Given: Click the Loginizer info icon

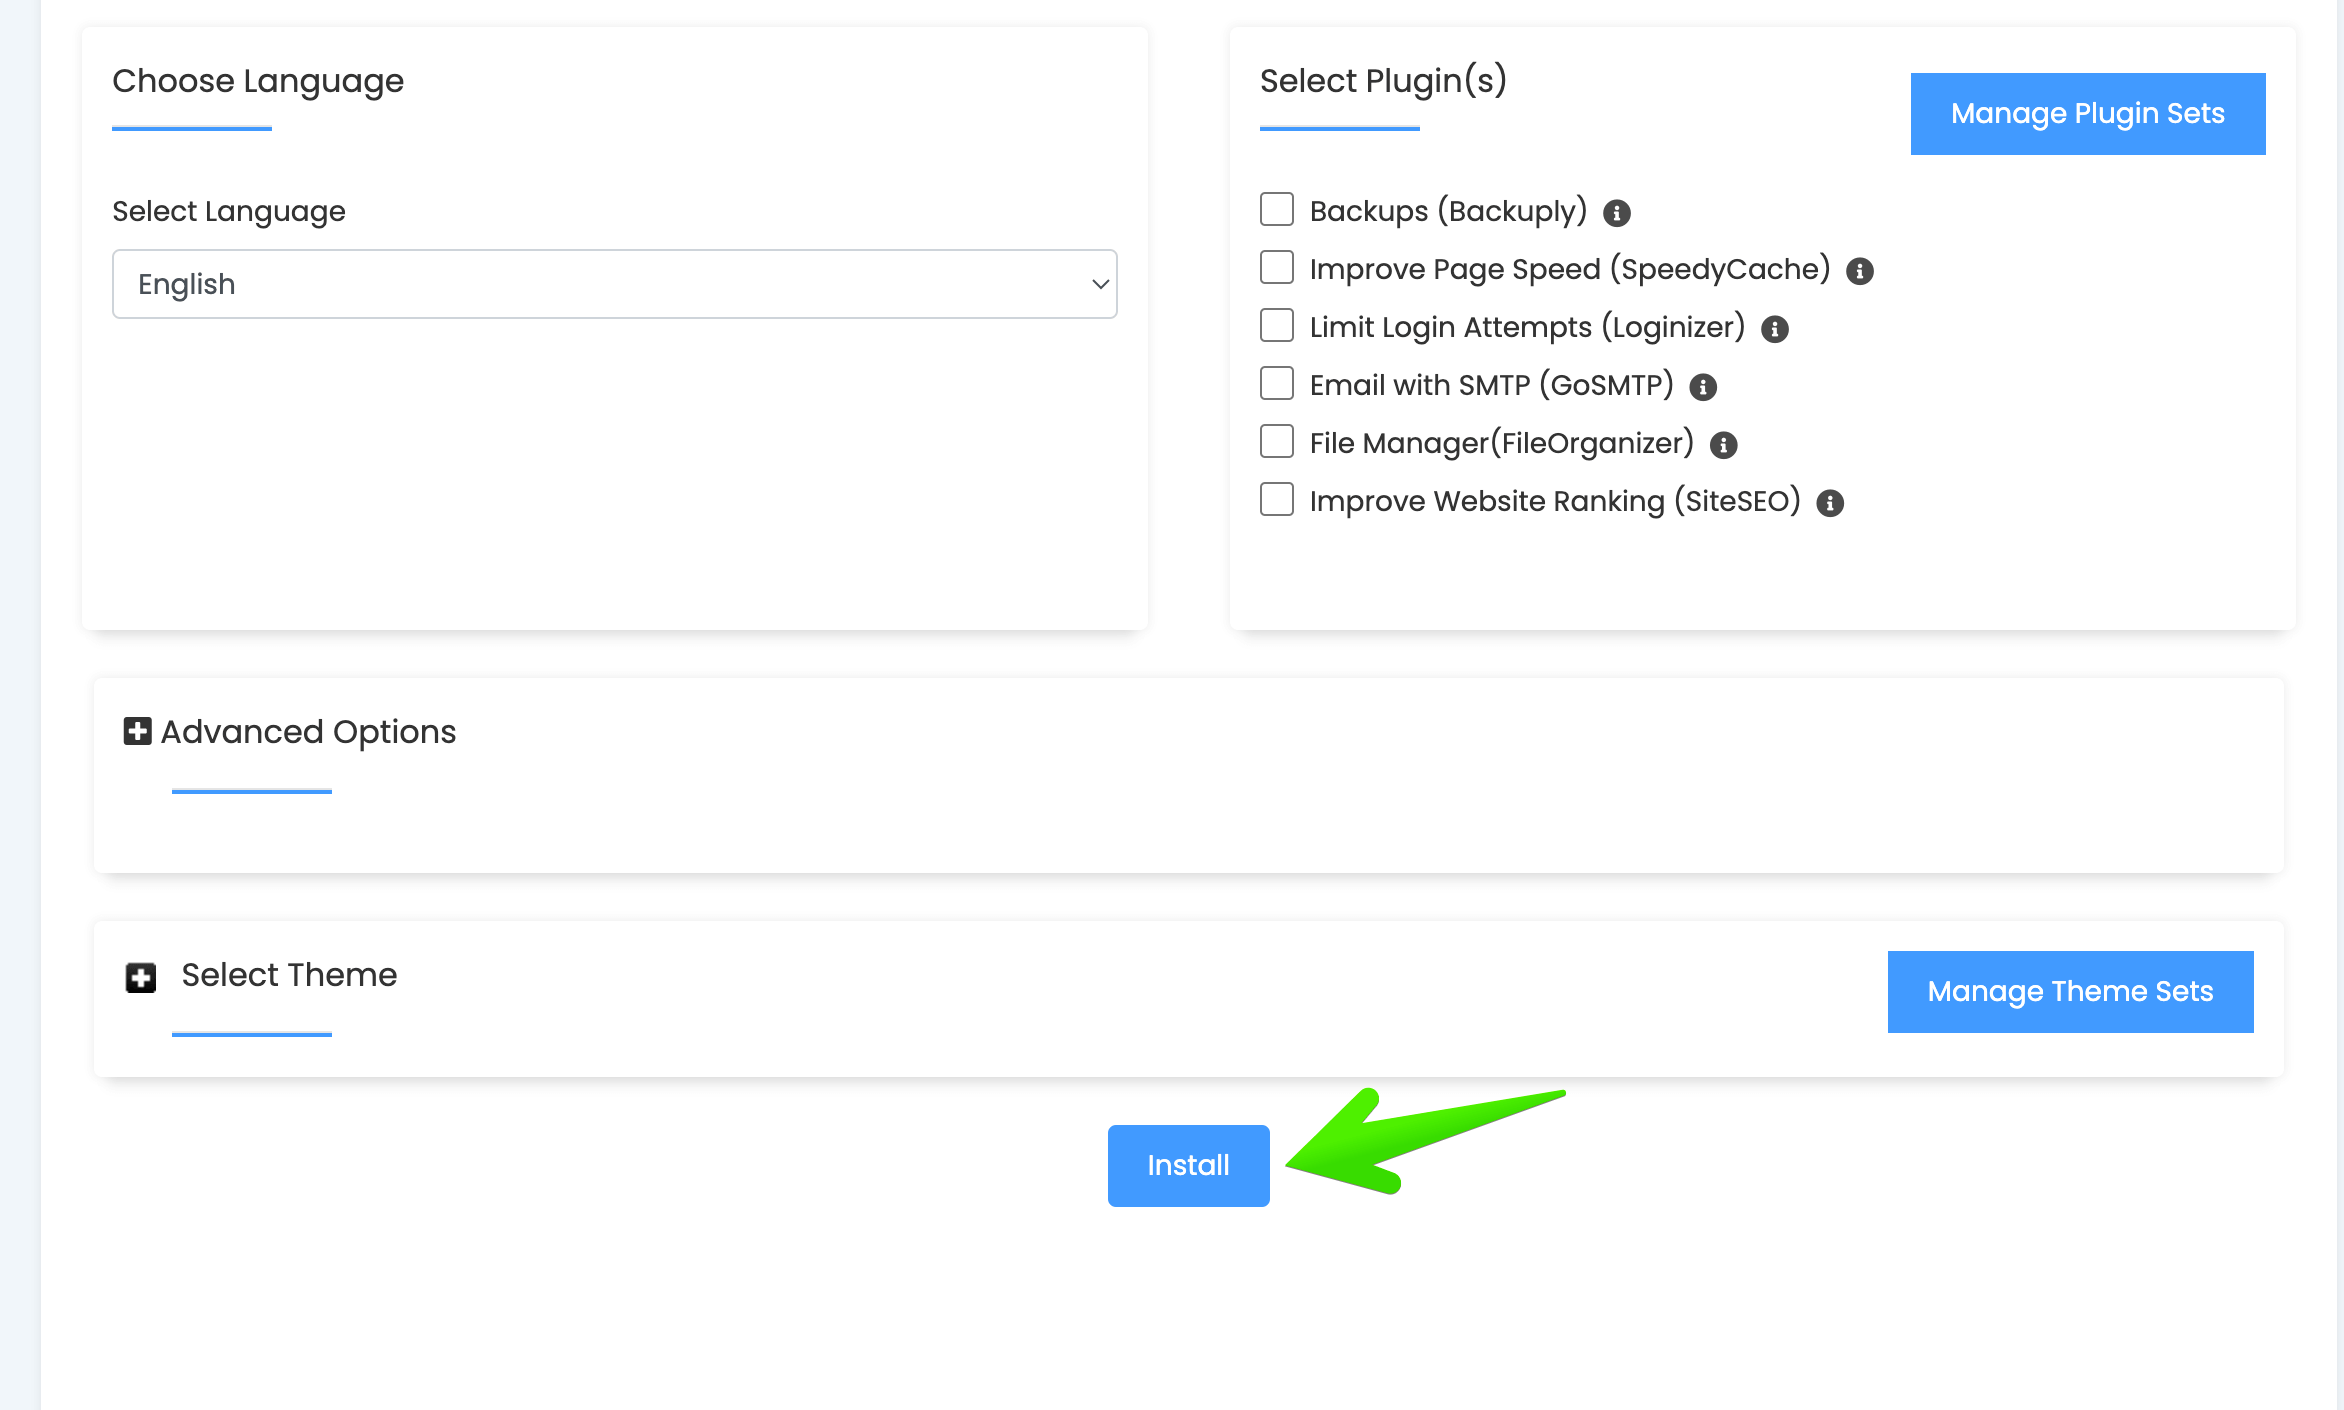Looking at the screenshot, I should pos(1774,329).
